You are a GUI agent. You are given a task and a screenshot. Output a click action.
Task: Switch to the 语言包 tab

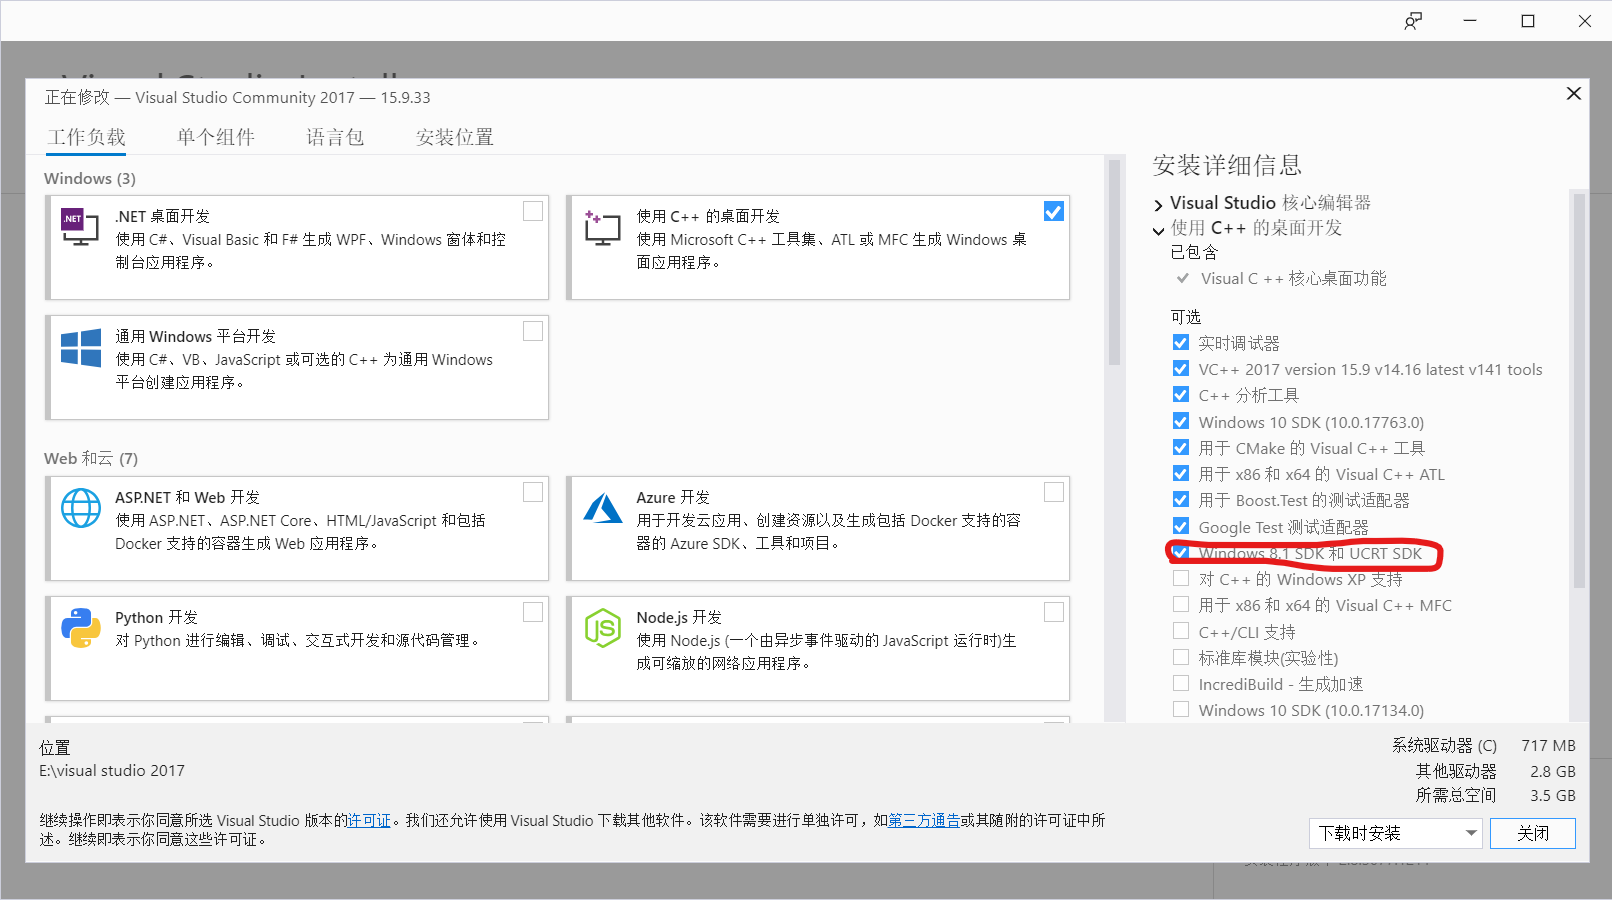[335, 137]
